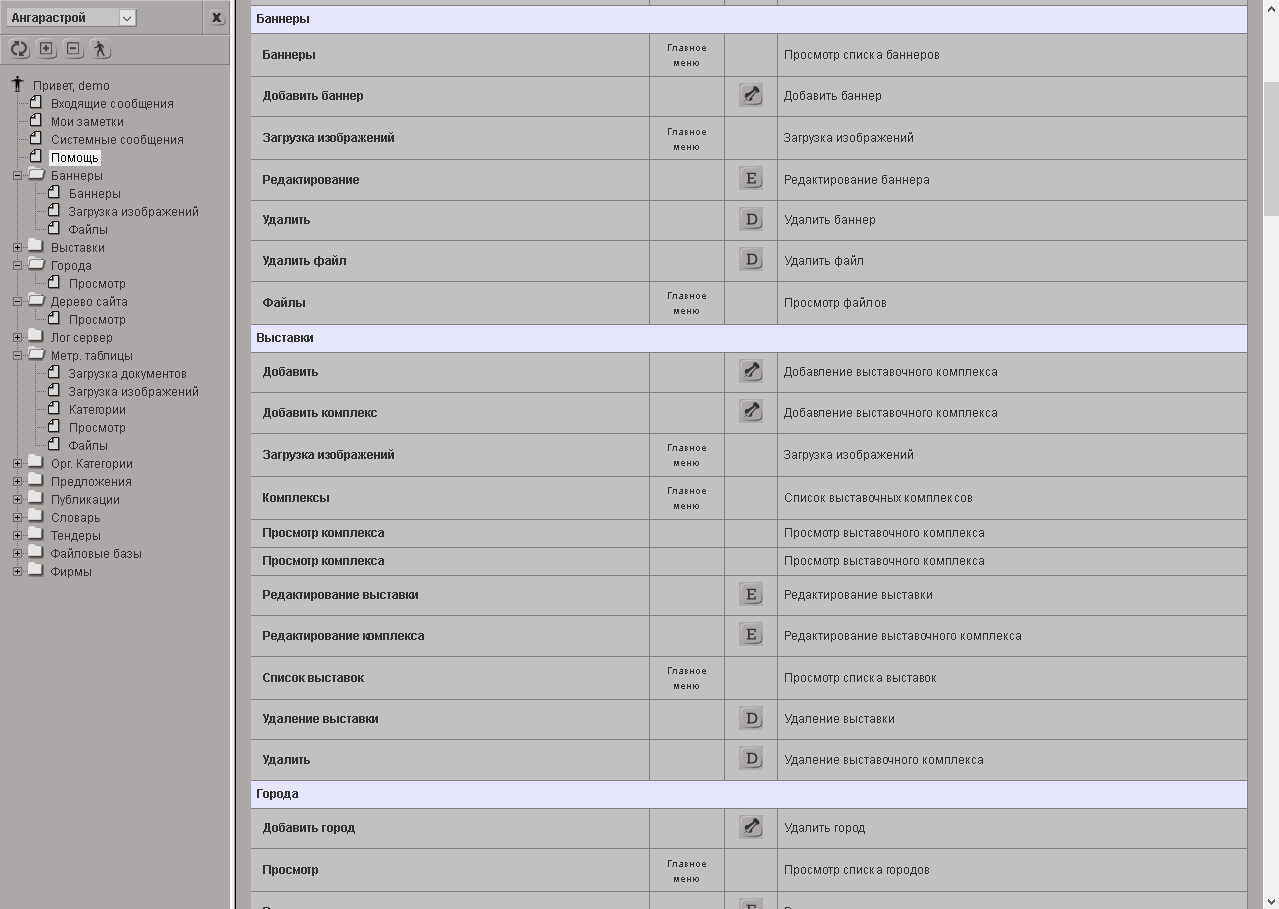Click the add icon in 'Добавить баннер' row
Screen dimensions: 1279x909
click(750, 95)
